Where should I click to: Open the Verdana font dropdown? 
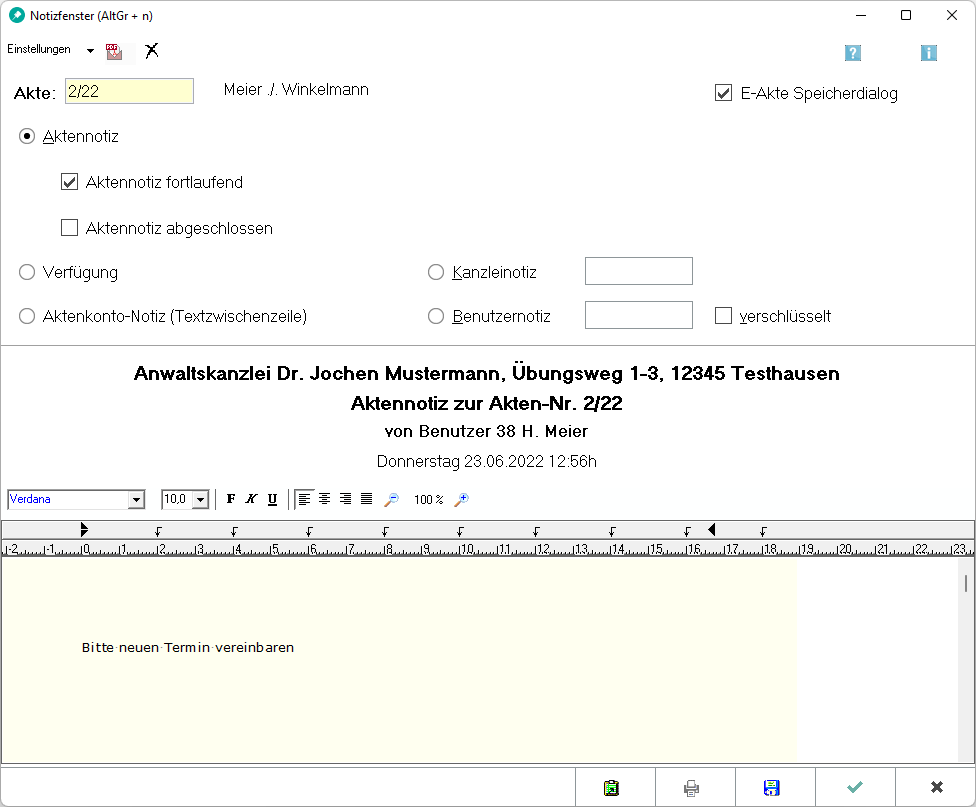click(136, 499)
